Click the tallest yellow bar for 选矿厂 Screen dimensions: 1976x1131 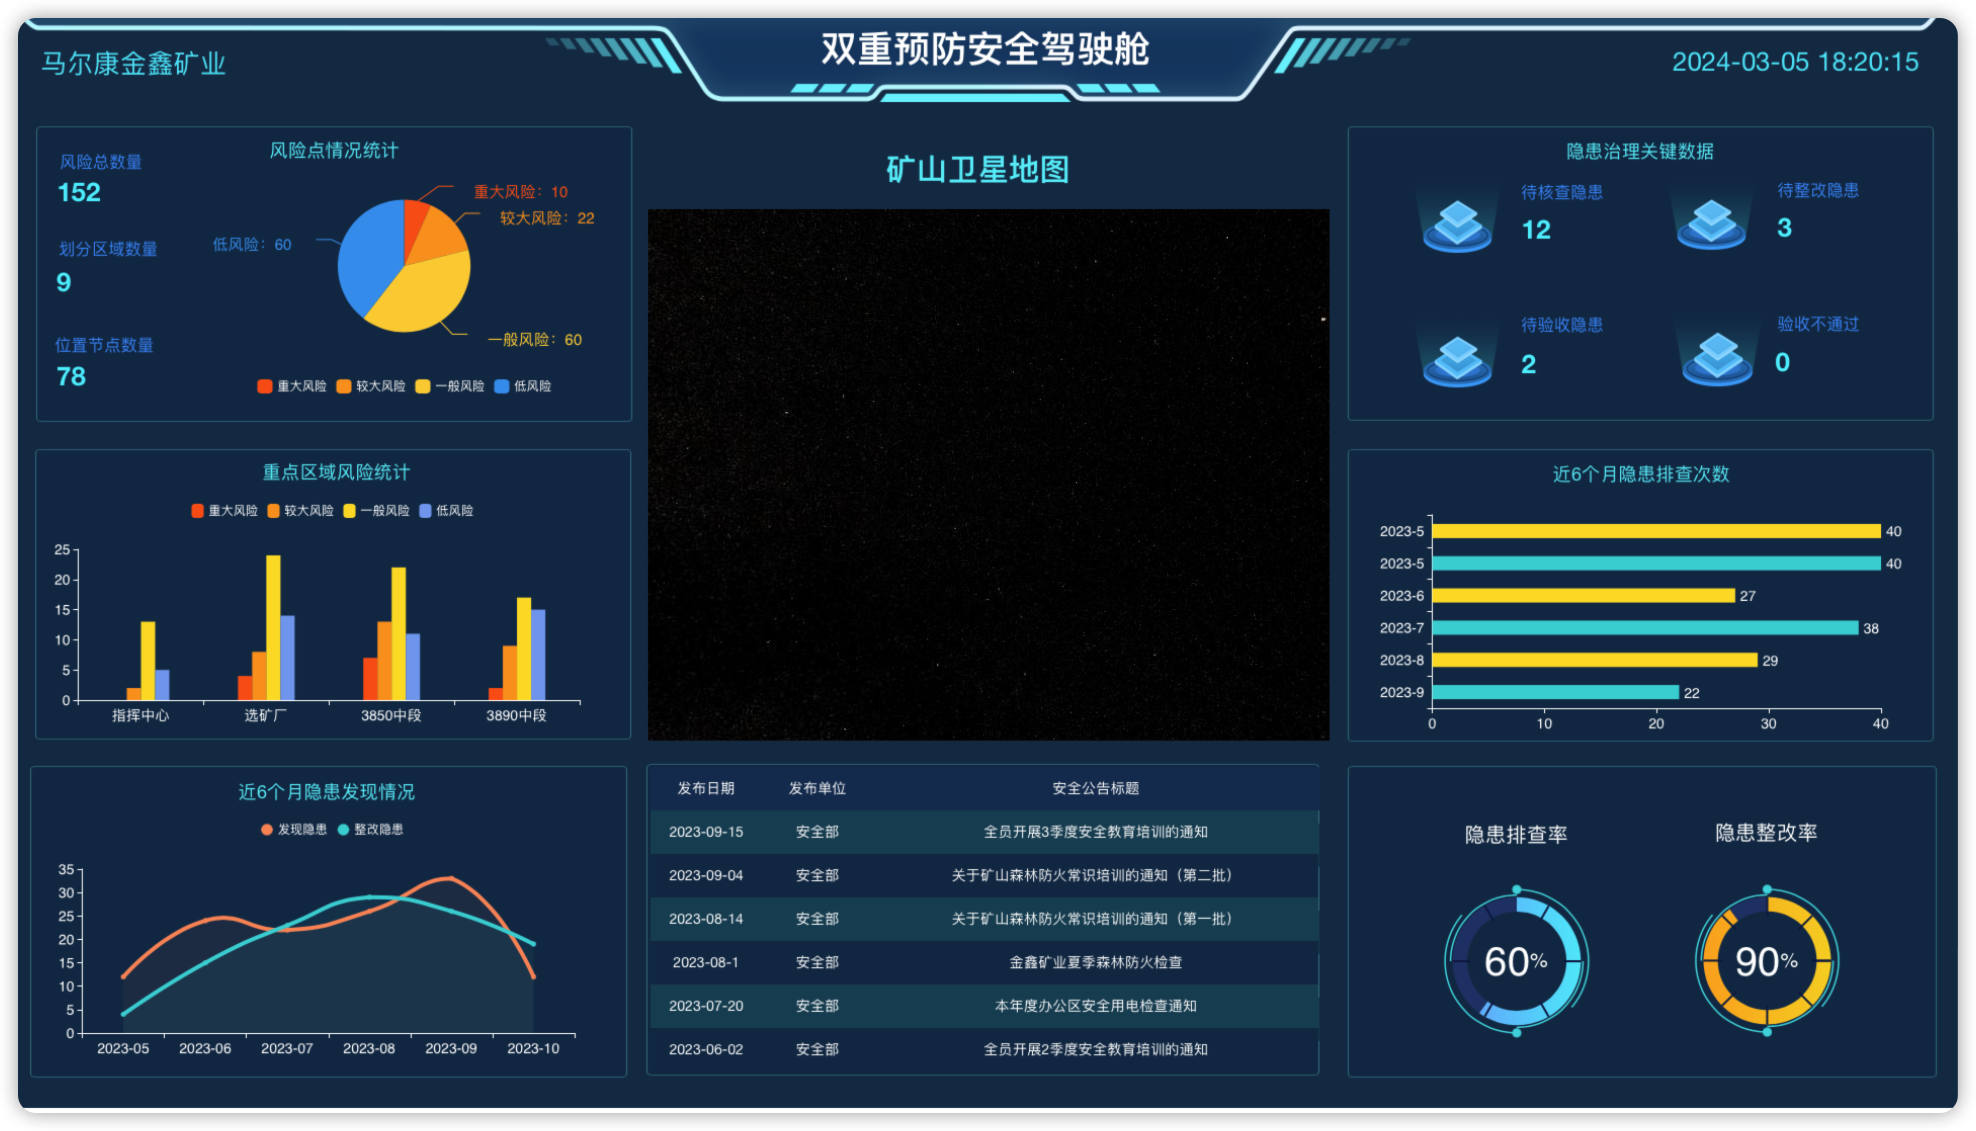273,627
